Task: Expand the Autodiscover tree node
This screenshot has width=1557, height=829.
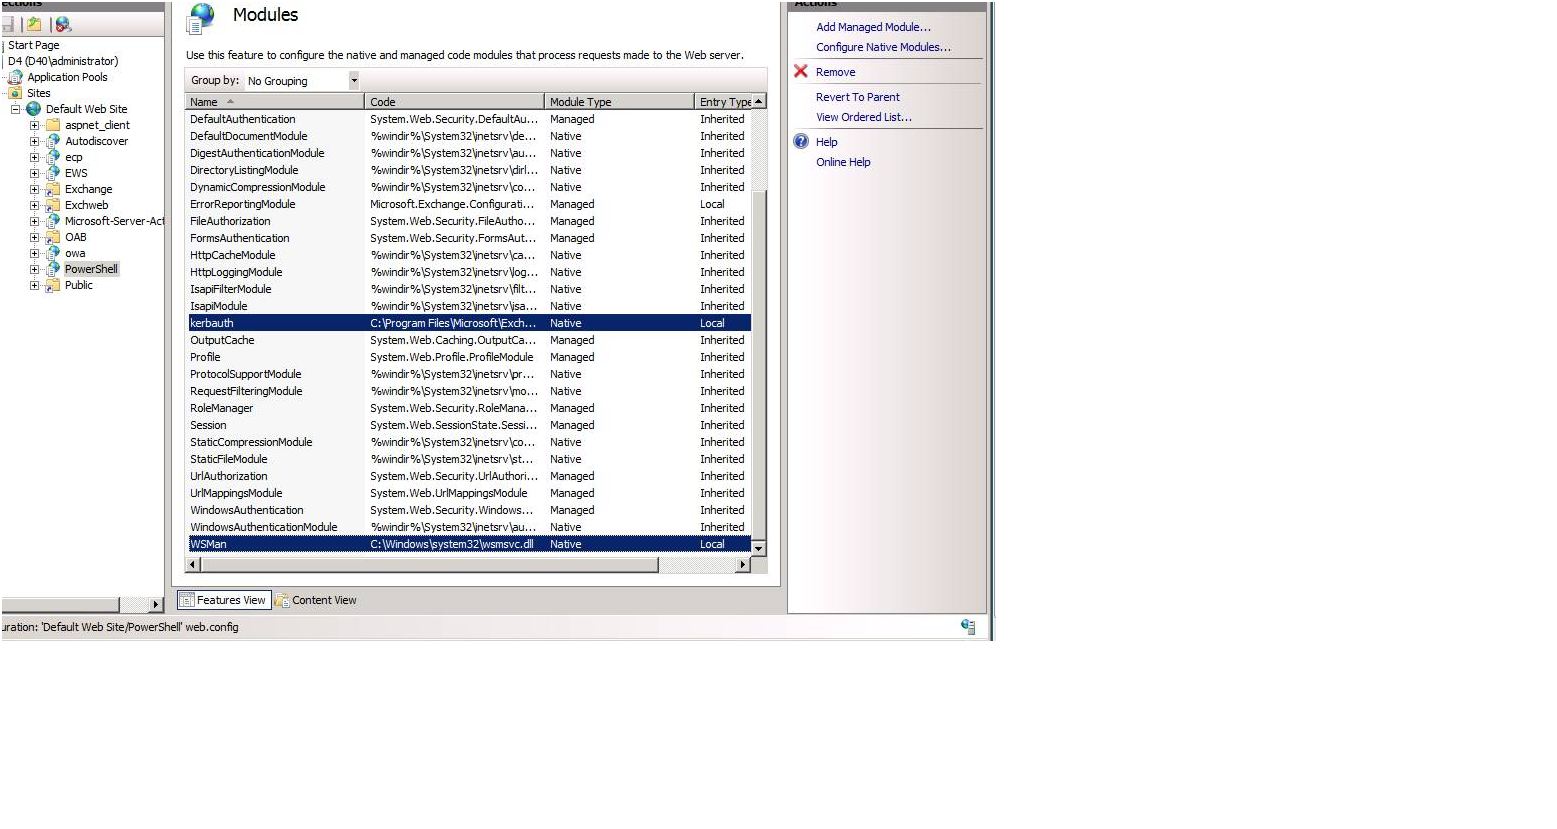Action: (x=34, y=141)
